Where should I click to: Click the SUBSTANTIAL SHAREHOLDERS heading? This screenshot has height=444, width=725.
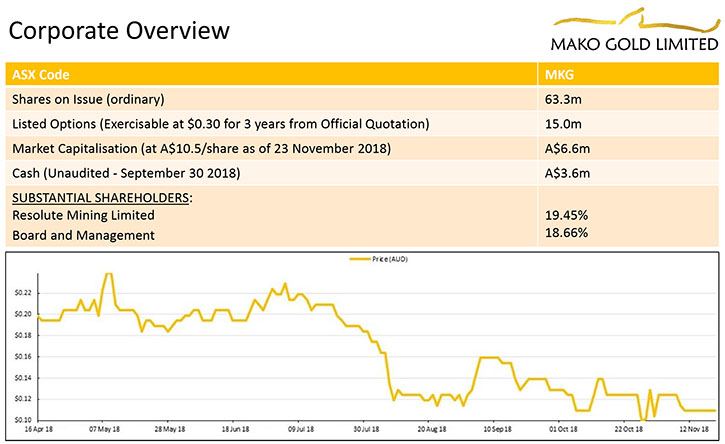[102, 198]
